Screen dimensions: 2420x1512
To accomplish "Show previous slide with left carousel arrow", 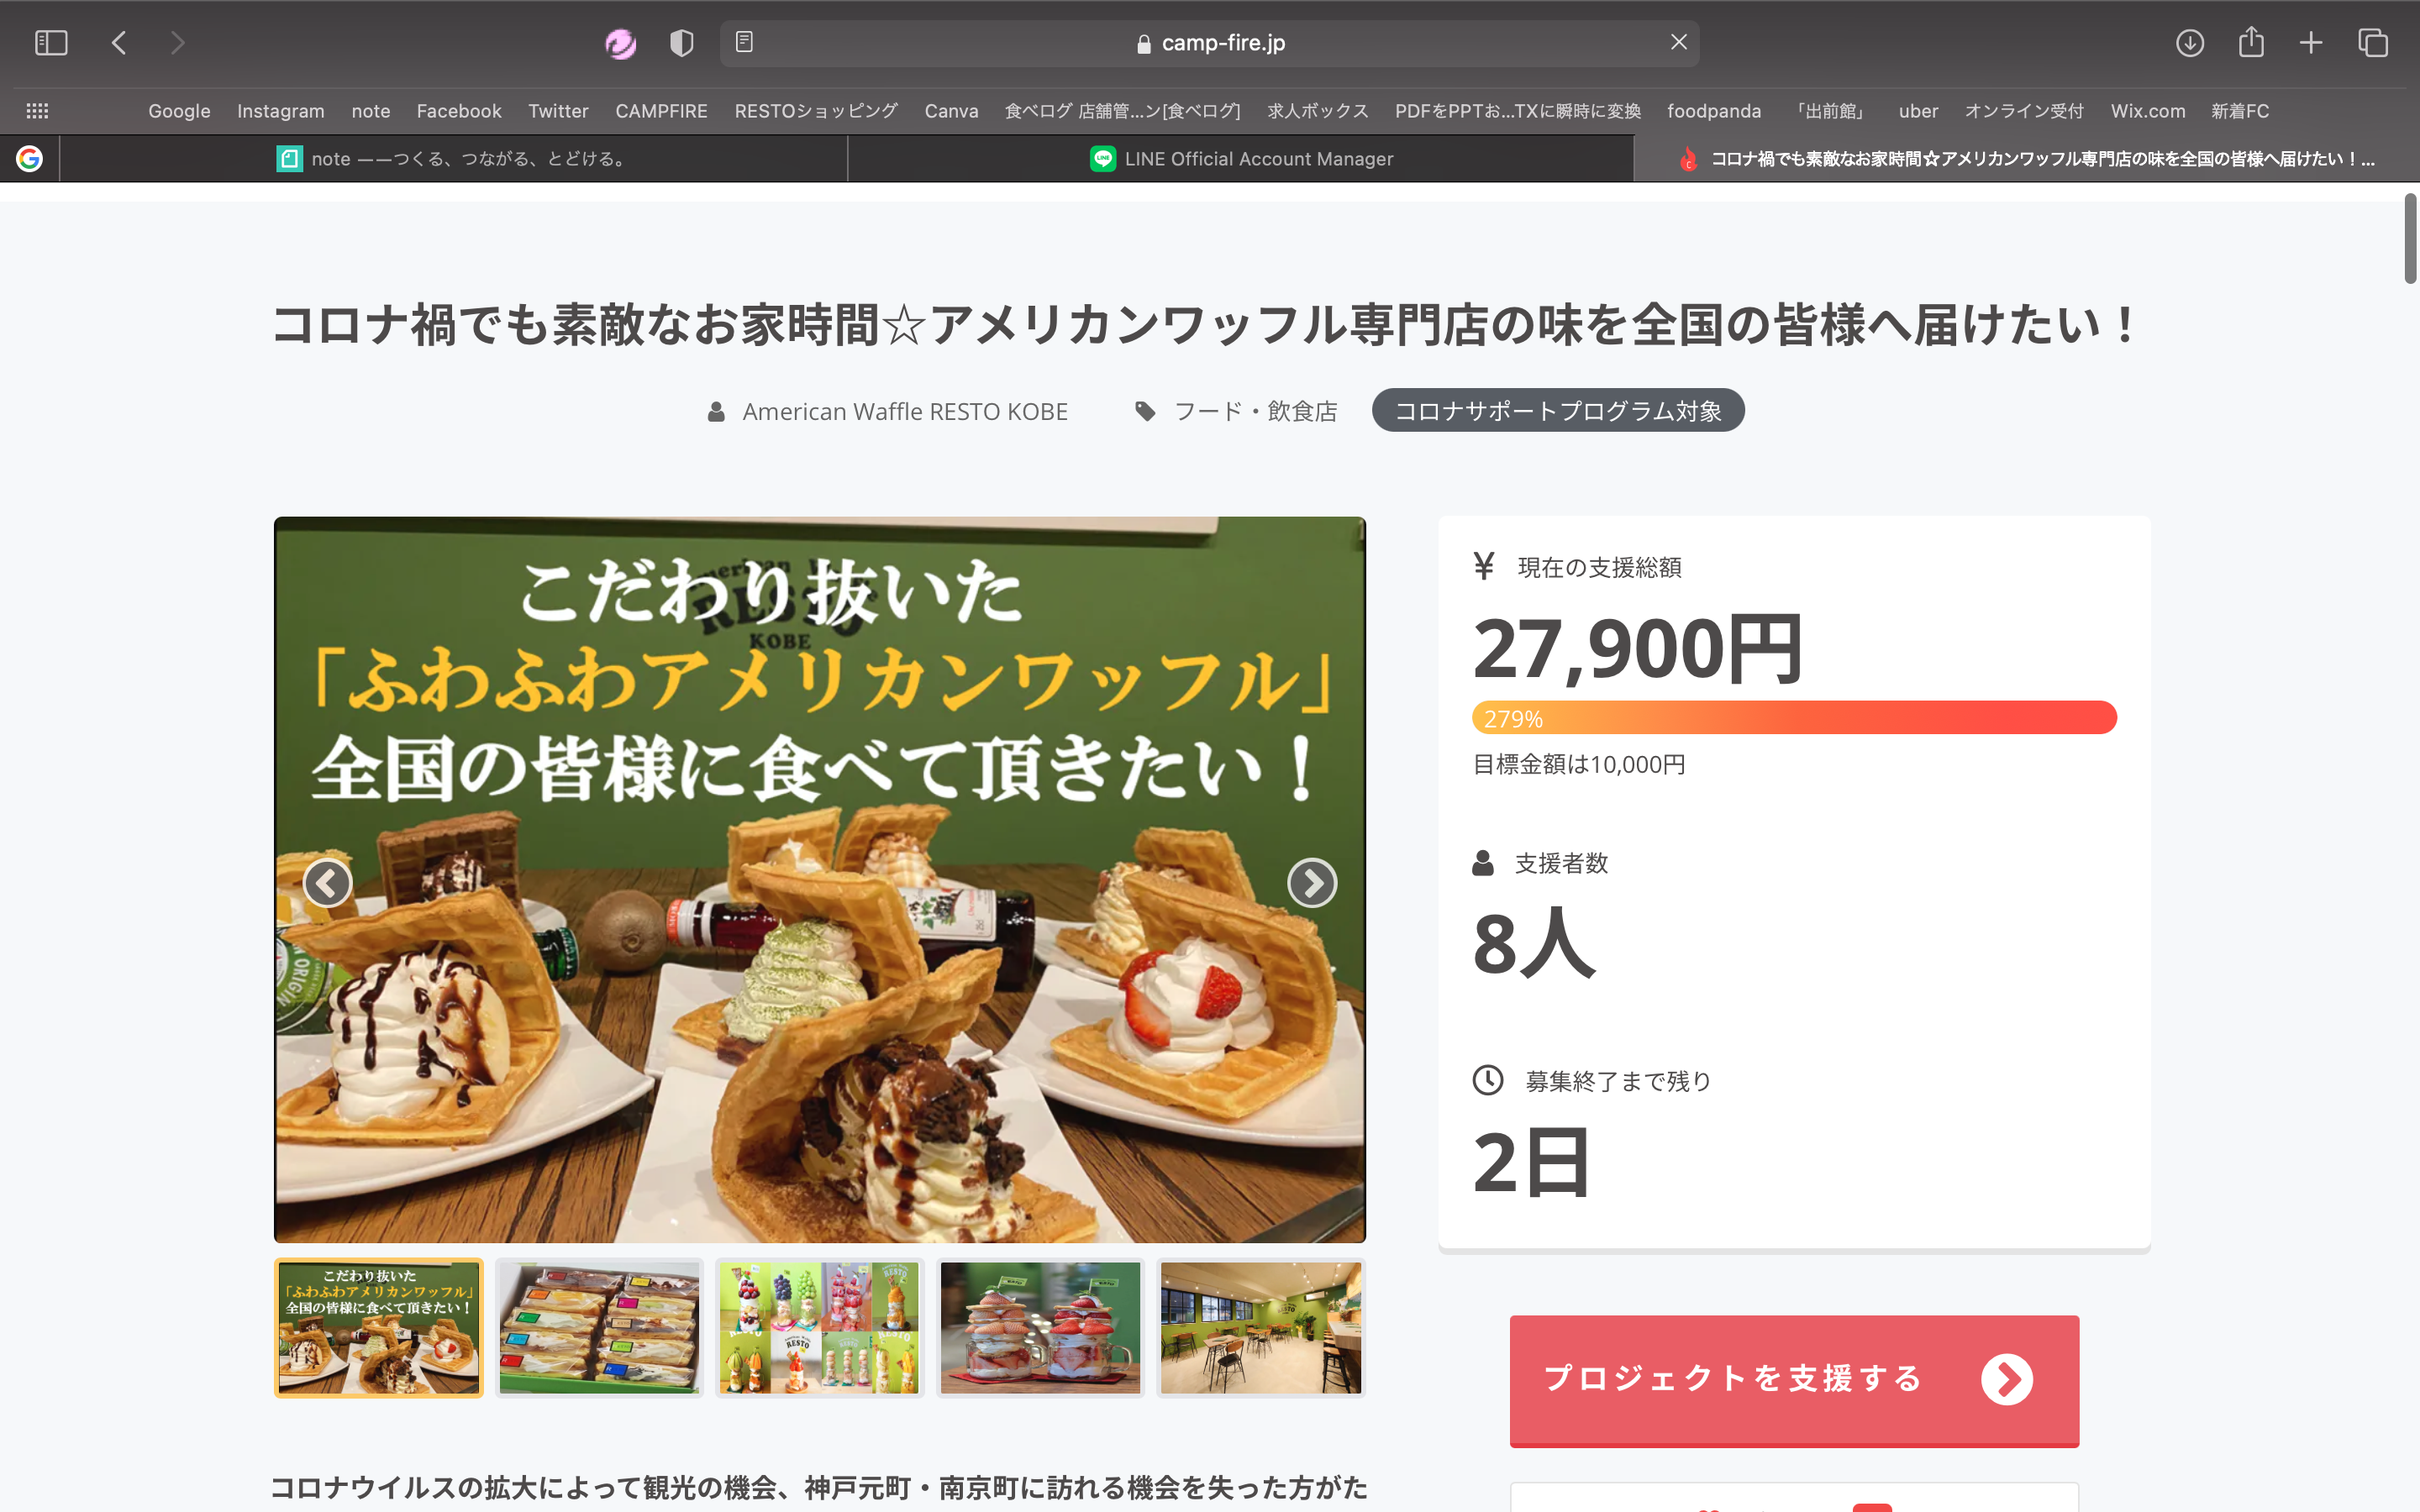I will [x=328, y=883].
